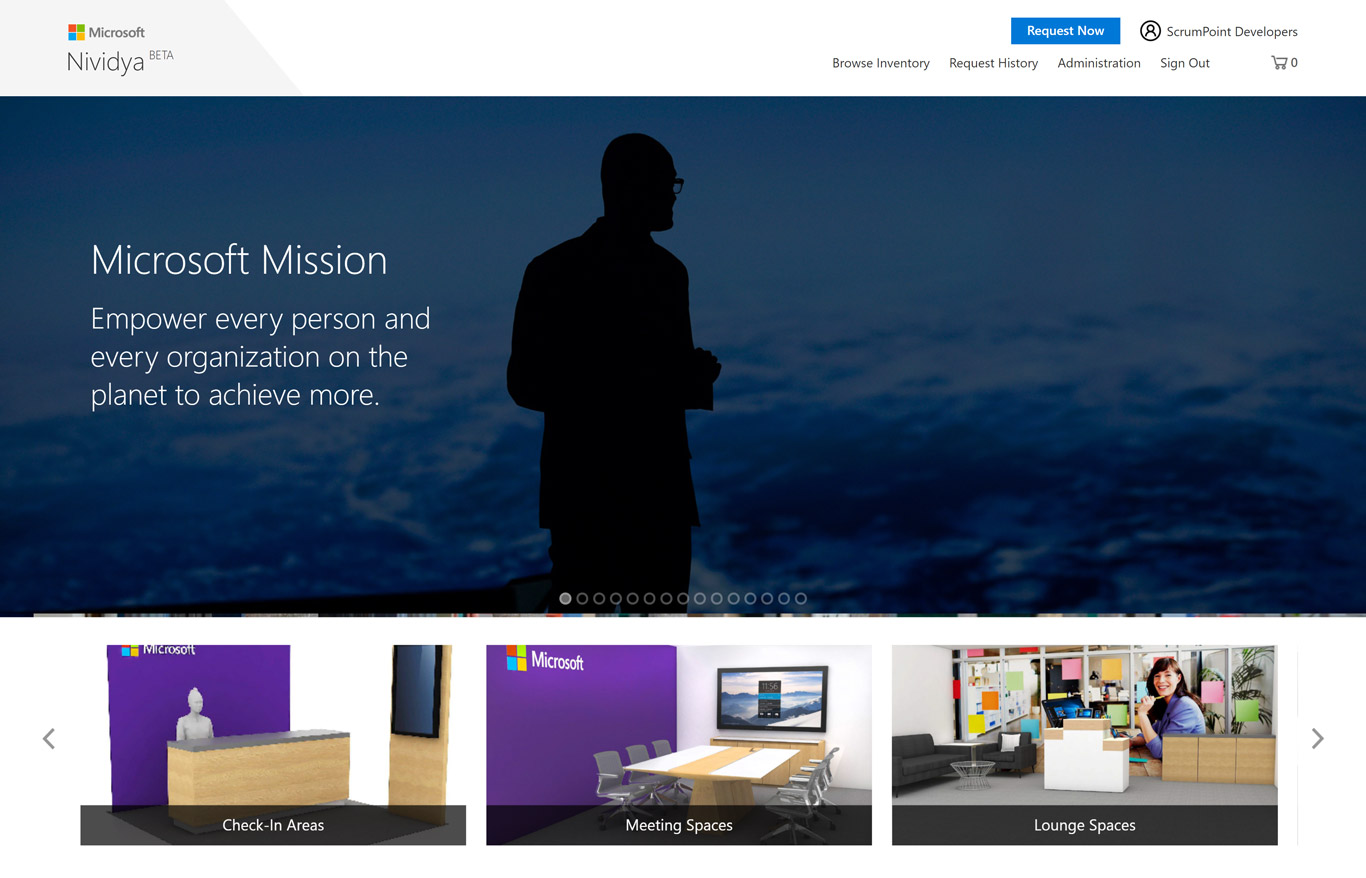Click the Sign Out link

1184,63
